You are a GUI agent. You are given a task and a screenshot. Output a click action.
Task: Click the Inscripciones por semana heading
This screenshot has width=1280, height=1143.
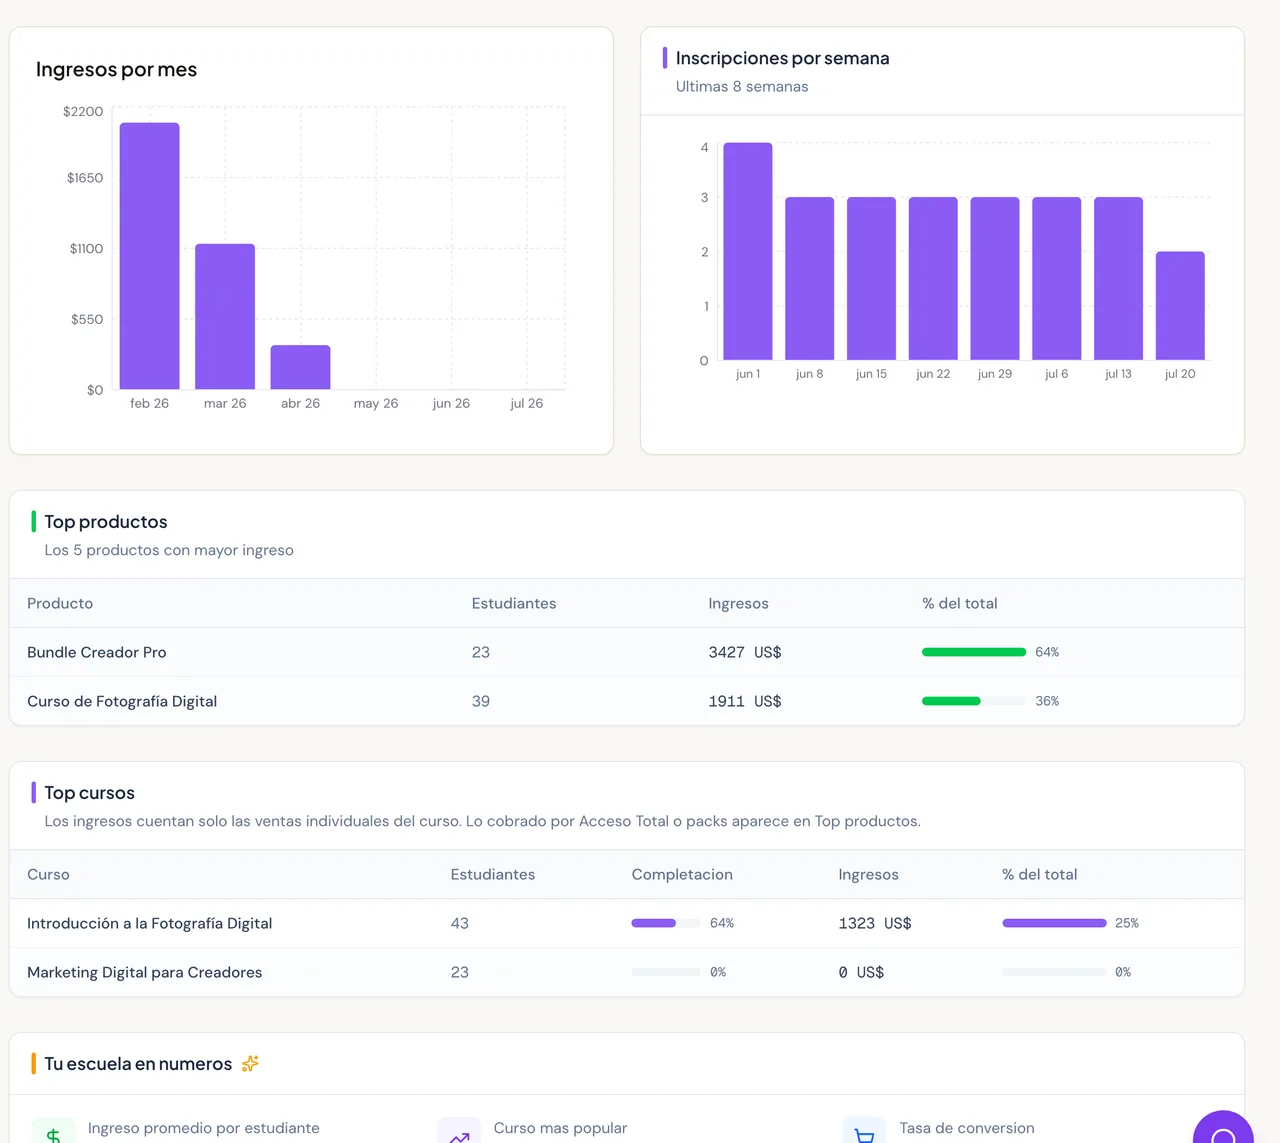point(782,58)
